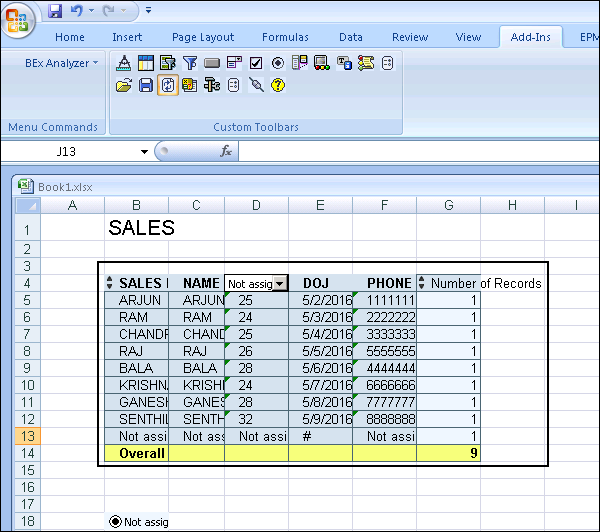Click the radio button group design icon
Viewport: 600px width, 532px height.
(277, 63)
